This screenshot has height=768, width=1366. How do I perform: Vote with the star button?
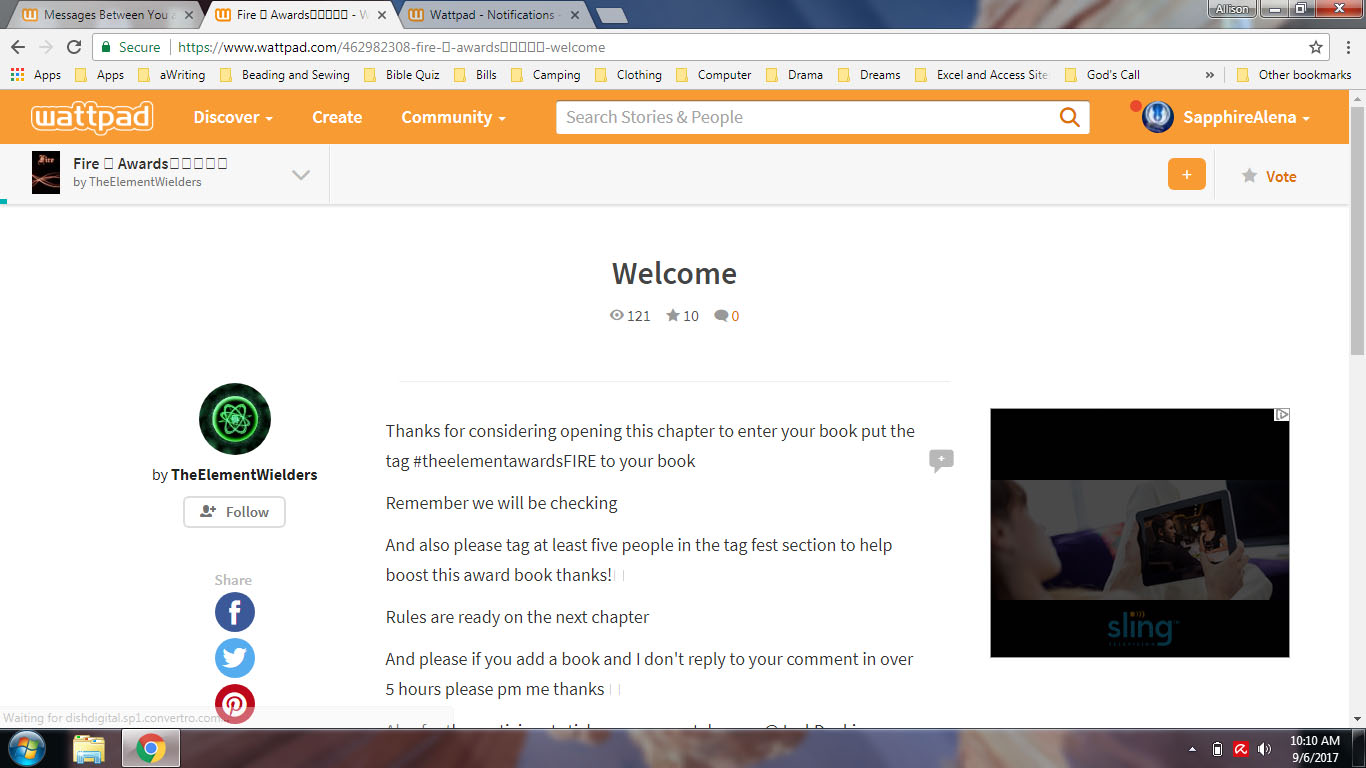(1269, 176)
